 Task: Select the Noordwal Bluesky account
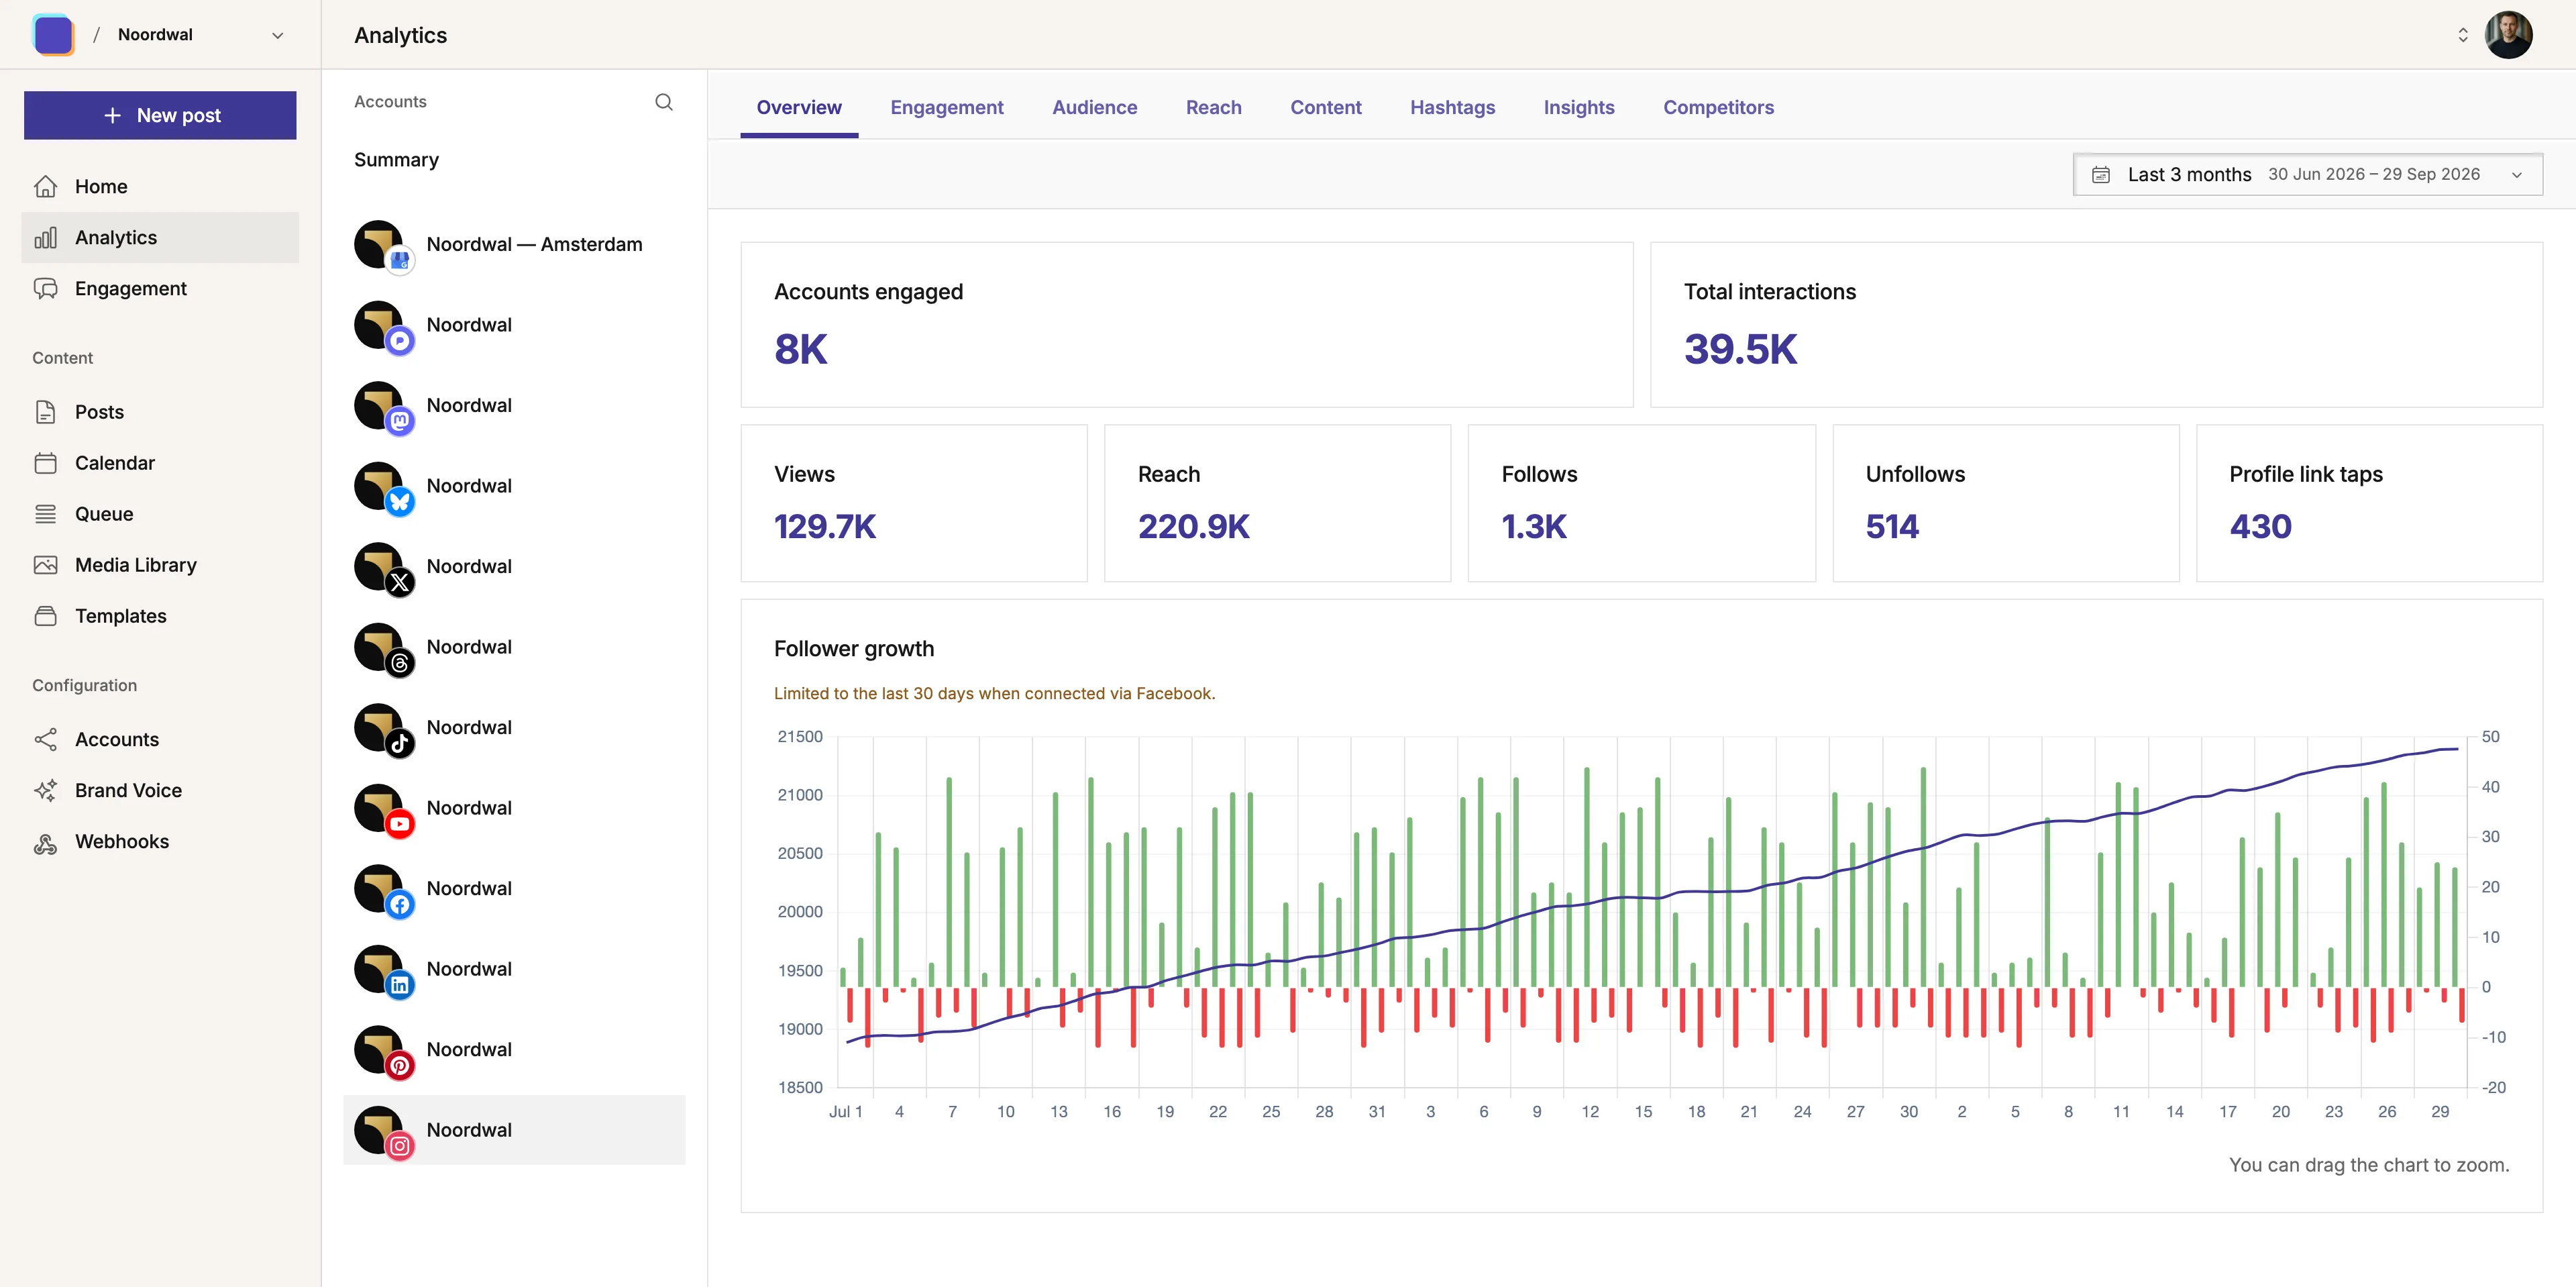click(x=514, y=486)
